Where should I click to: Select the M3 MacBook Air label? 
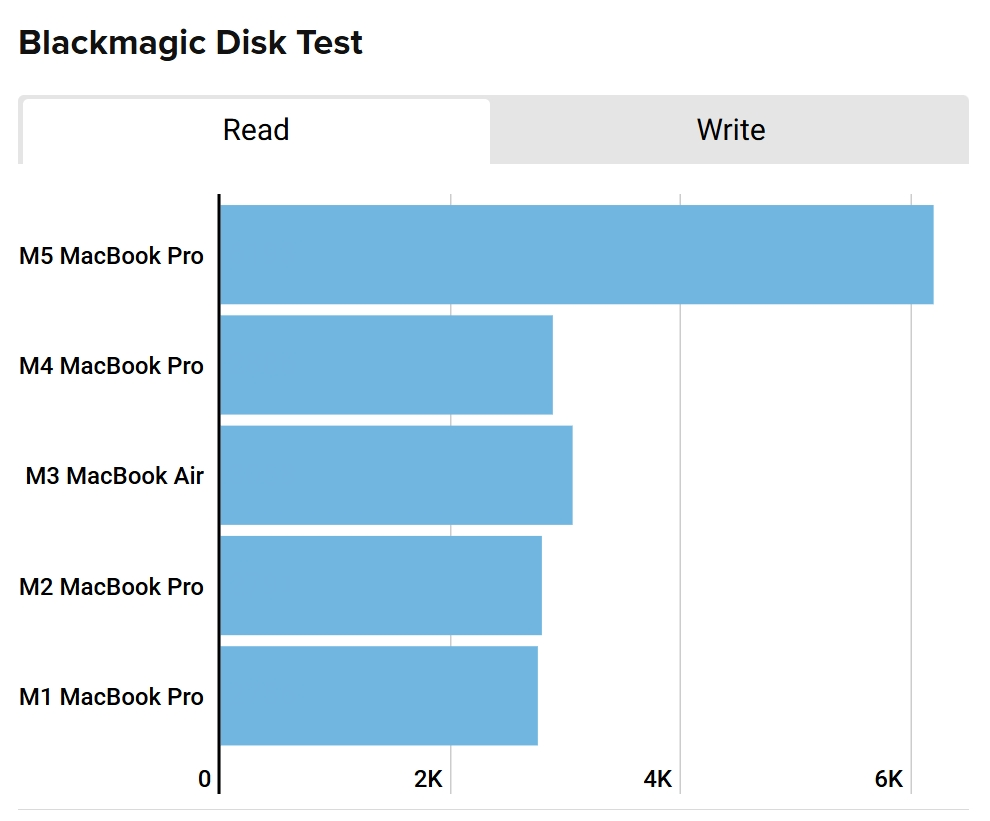(114, 476)
